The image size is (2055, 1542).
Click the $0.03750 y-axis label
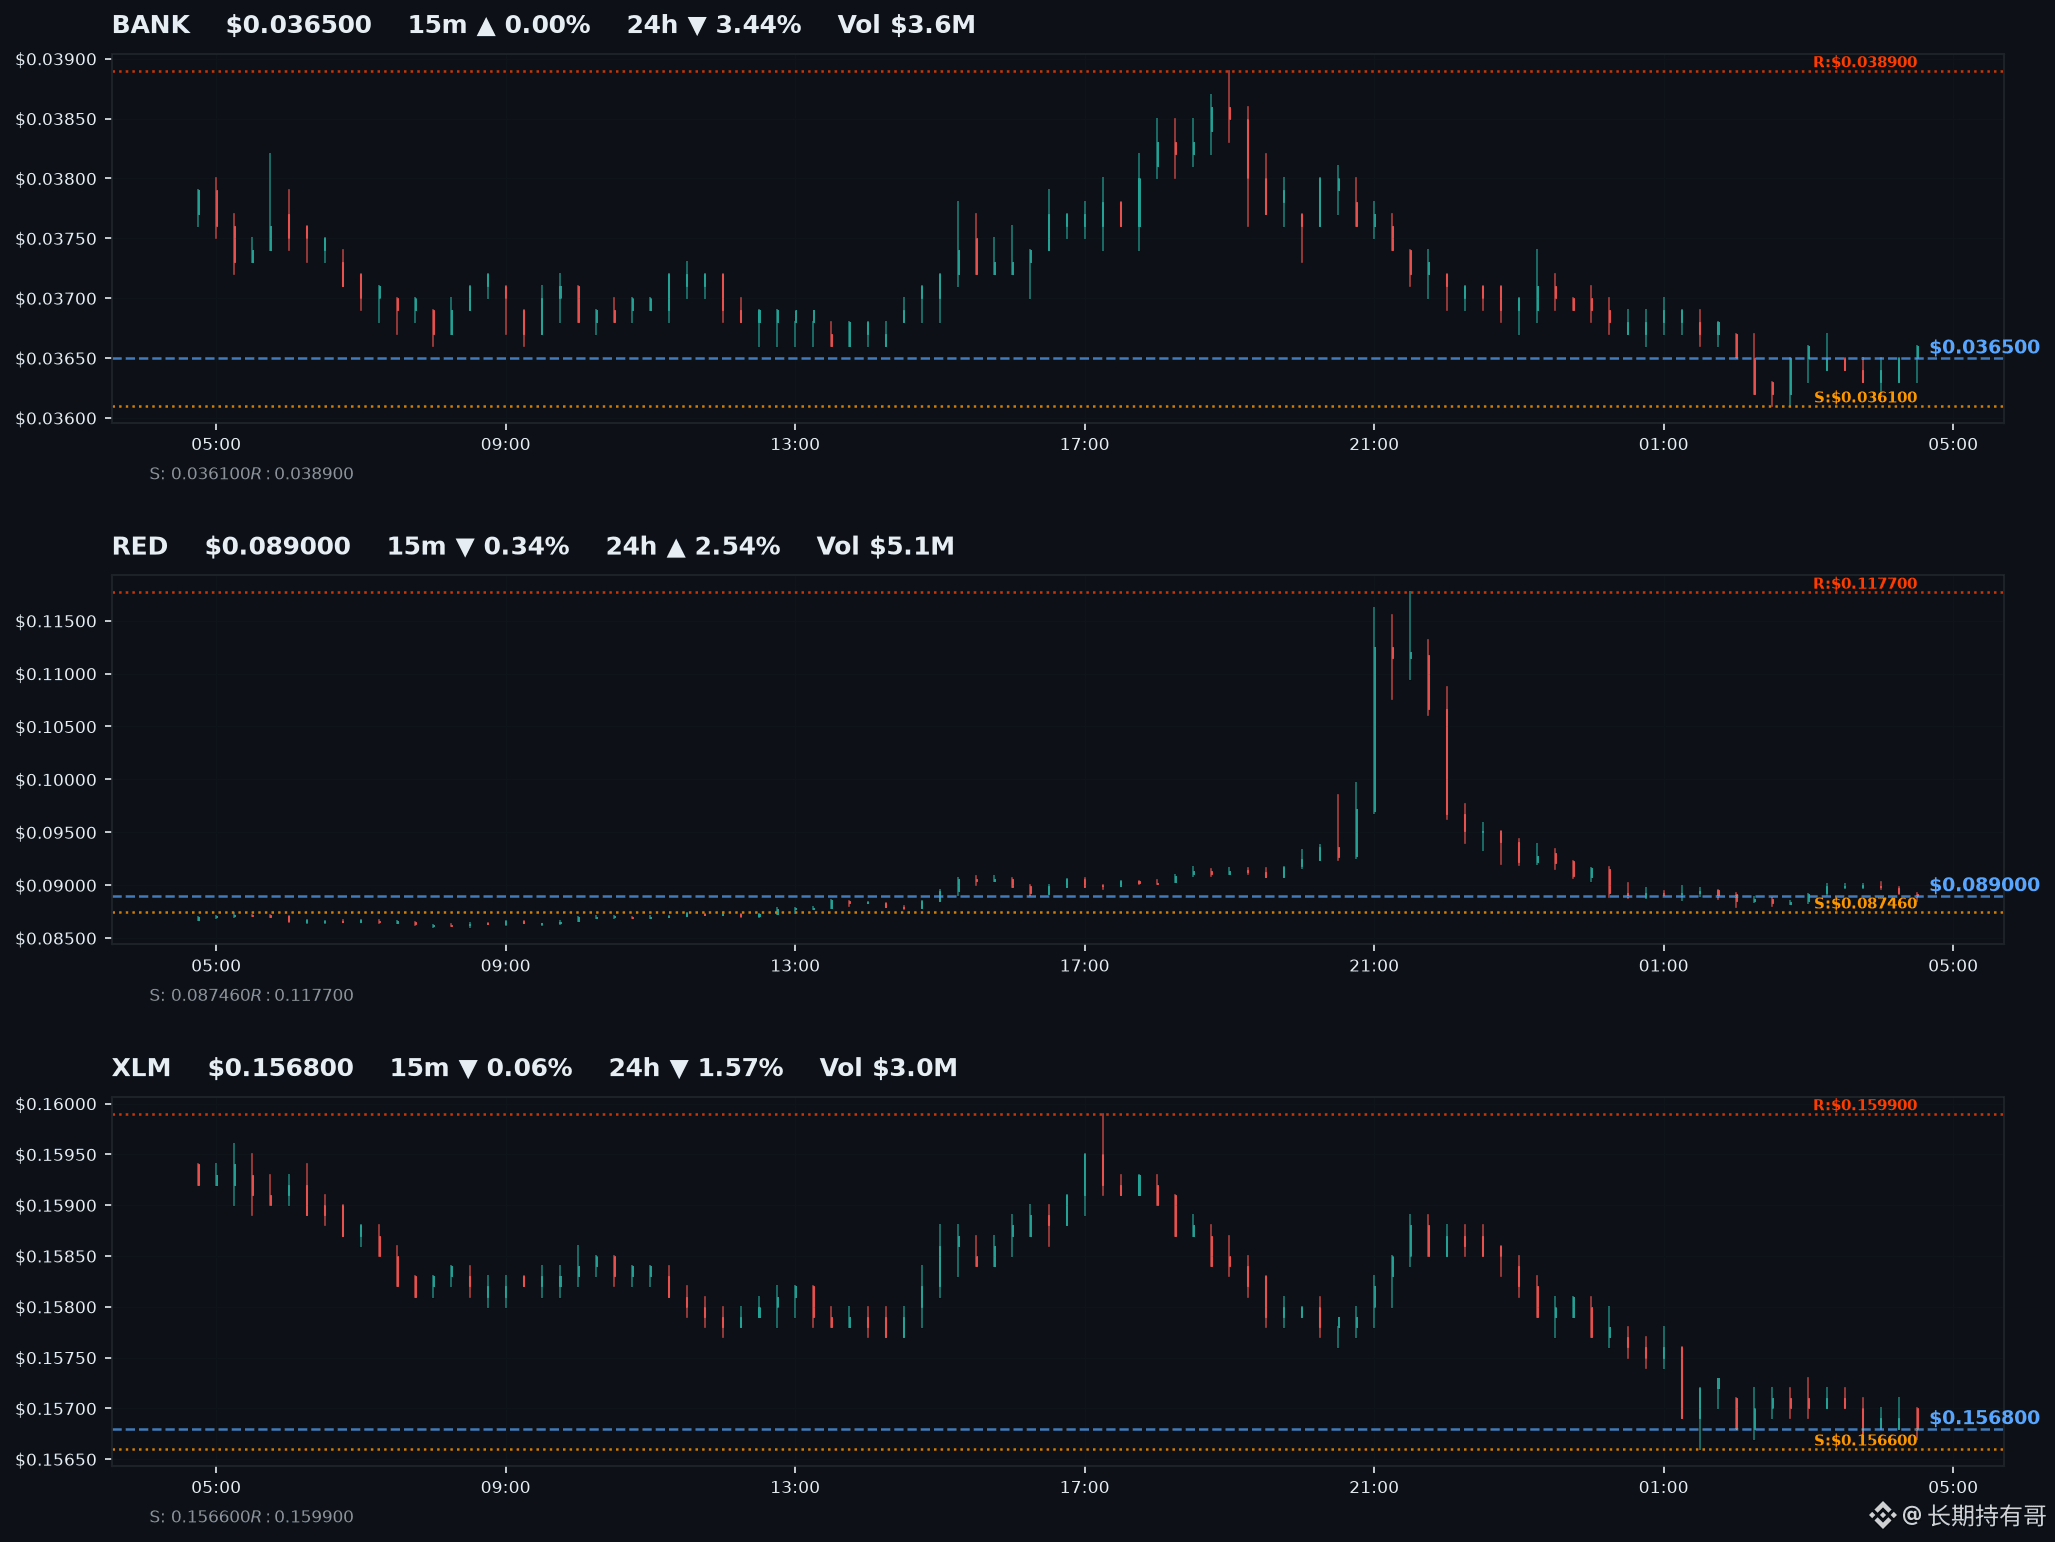[x=56, y=239]
